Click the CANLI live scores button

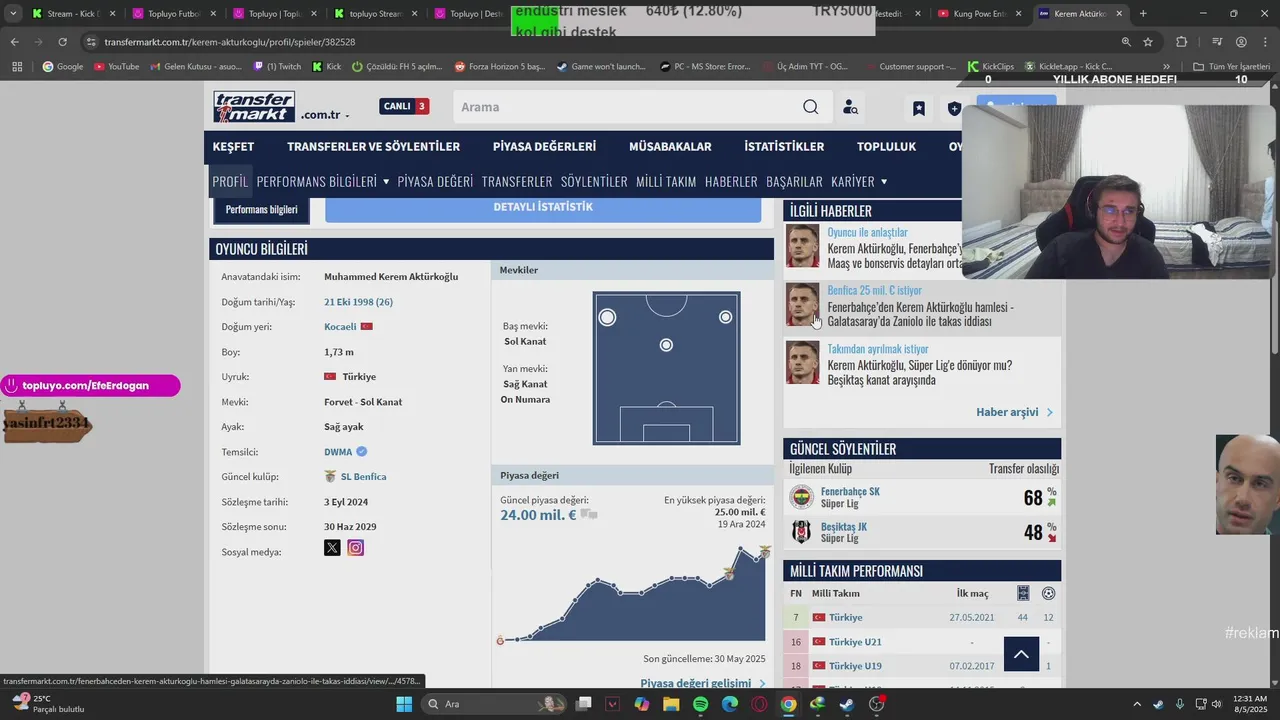[x=404, y=106]
